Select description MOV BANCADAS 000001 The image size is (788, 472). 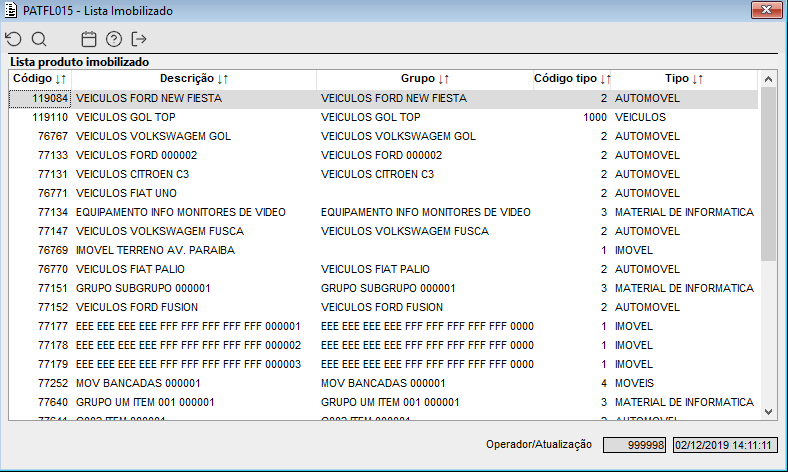coord(138,384)
